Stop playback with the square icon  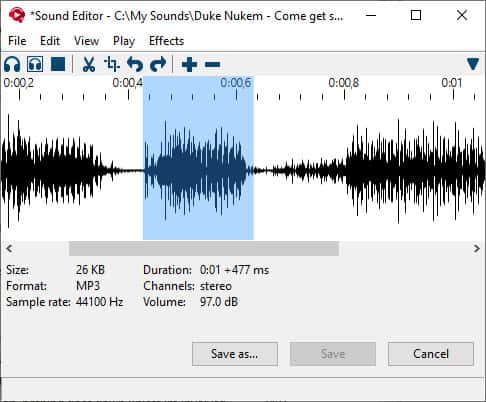[58, 64]
